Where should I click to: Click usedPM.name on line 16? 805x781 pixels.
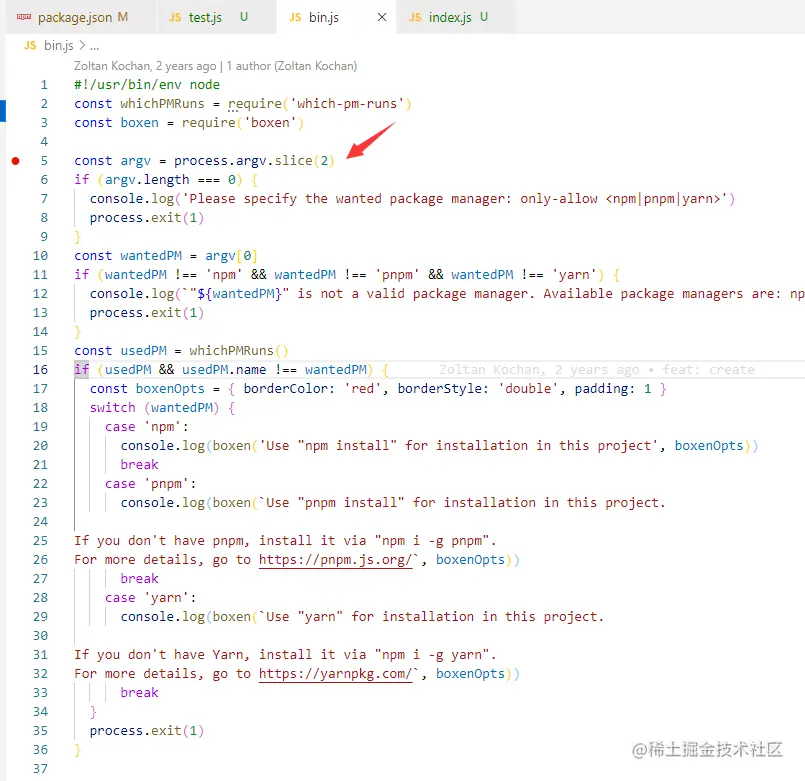(x=224, y=370)
